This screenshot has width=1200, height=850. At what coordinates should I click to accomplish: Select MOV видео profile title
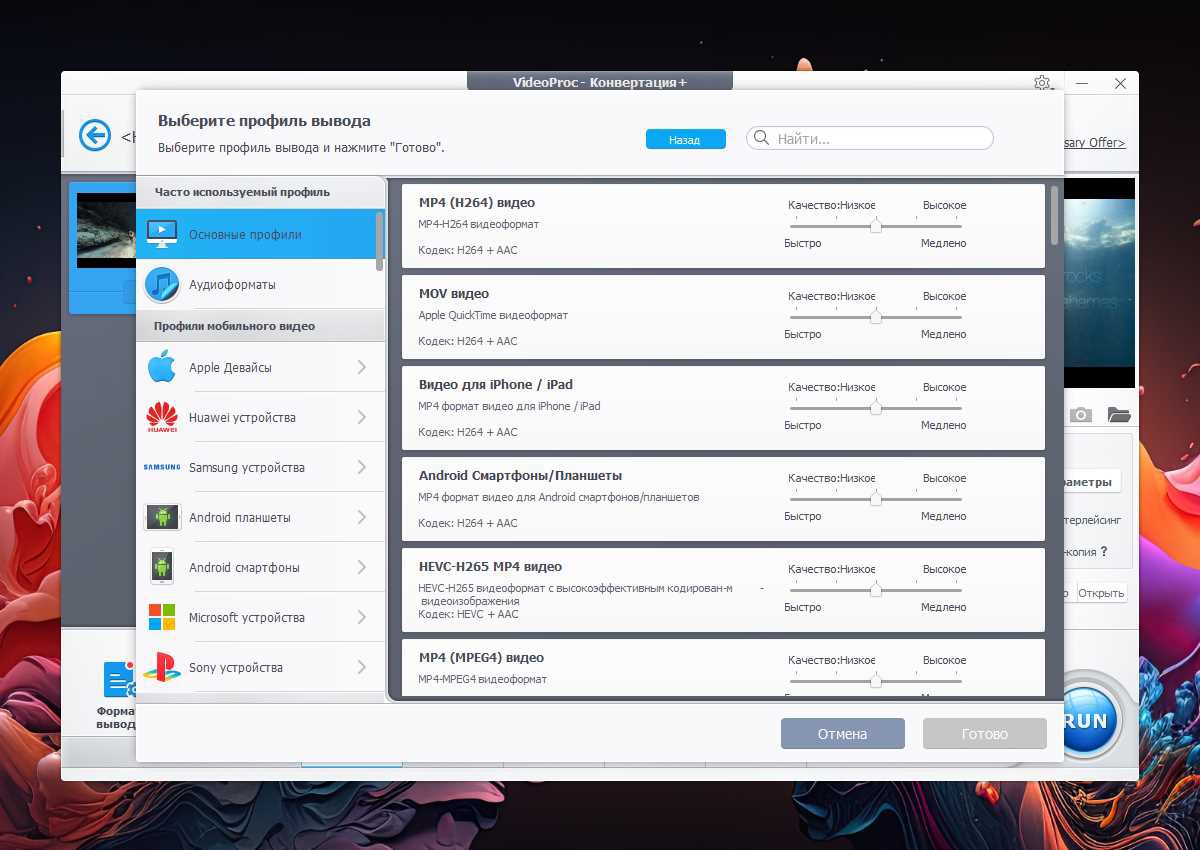[454, 294]
